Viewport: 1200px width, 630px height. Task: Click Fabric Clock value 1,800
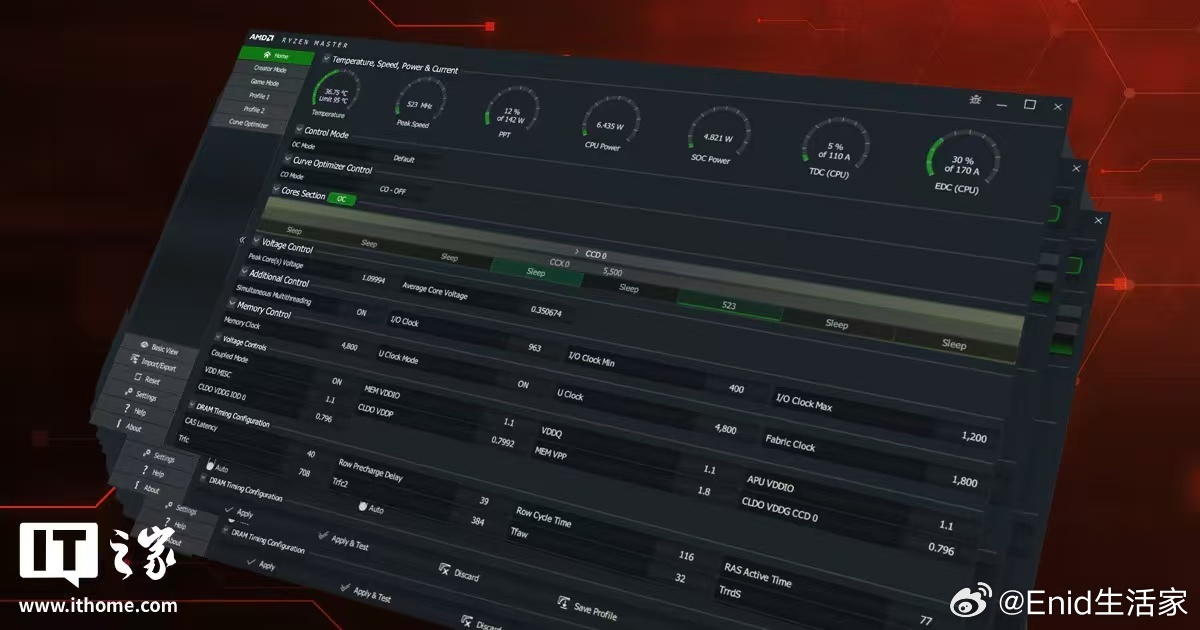coord(965,481)
